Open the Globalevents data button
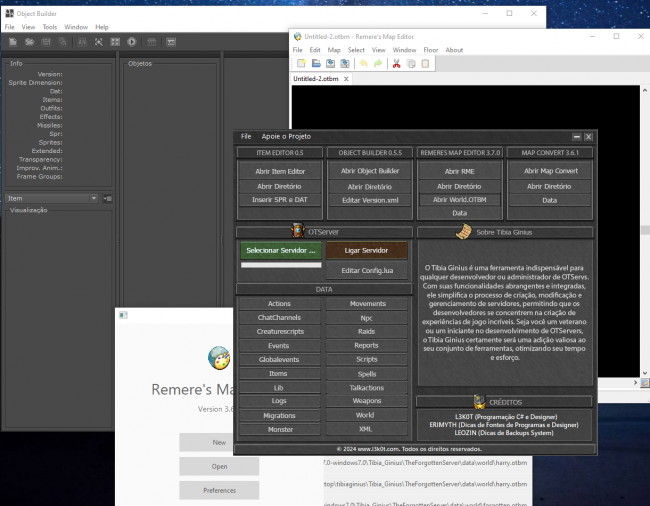The width and height of the screenshot is (650, 506). click(x=279, y=360)
